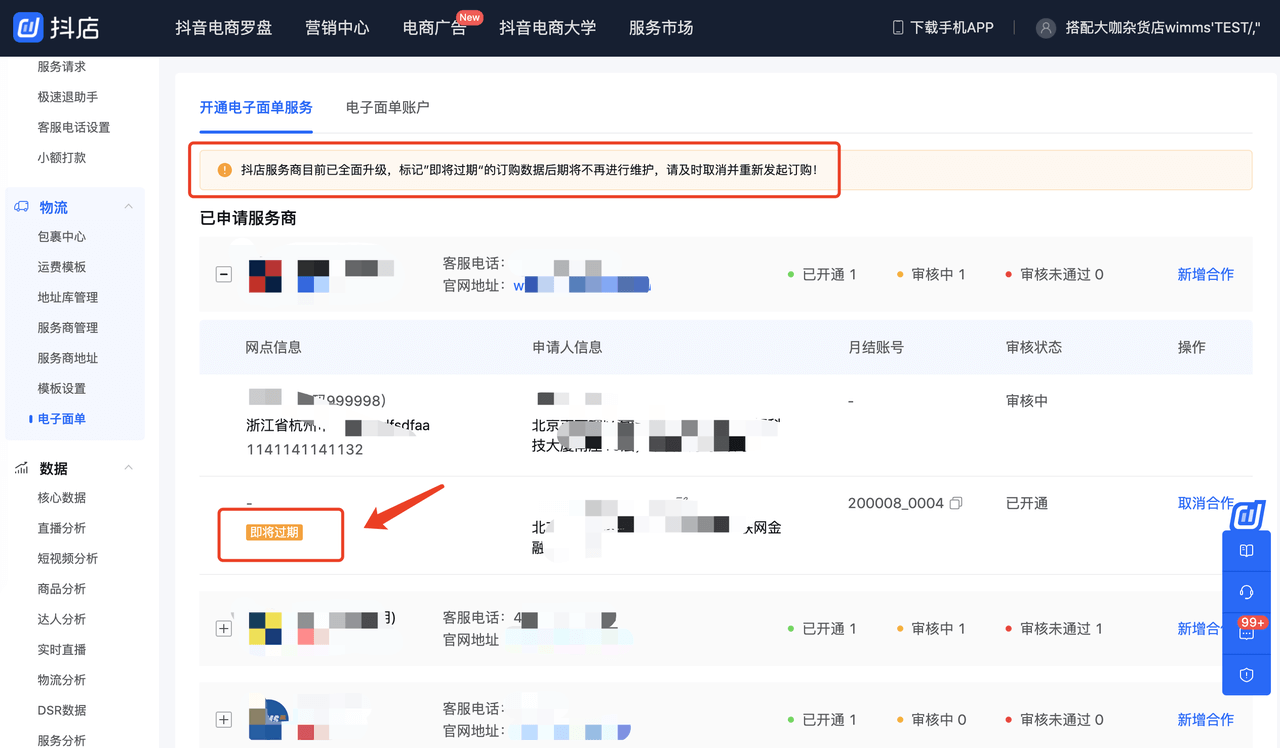The height and width of the screenshot is (748, 1280).
Task: Click 已开通 status cell in table
Action: tap(1027, 503)
